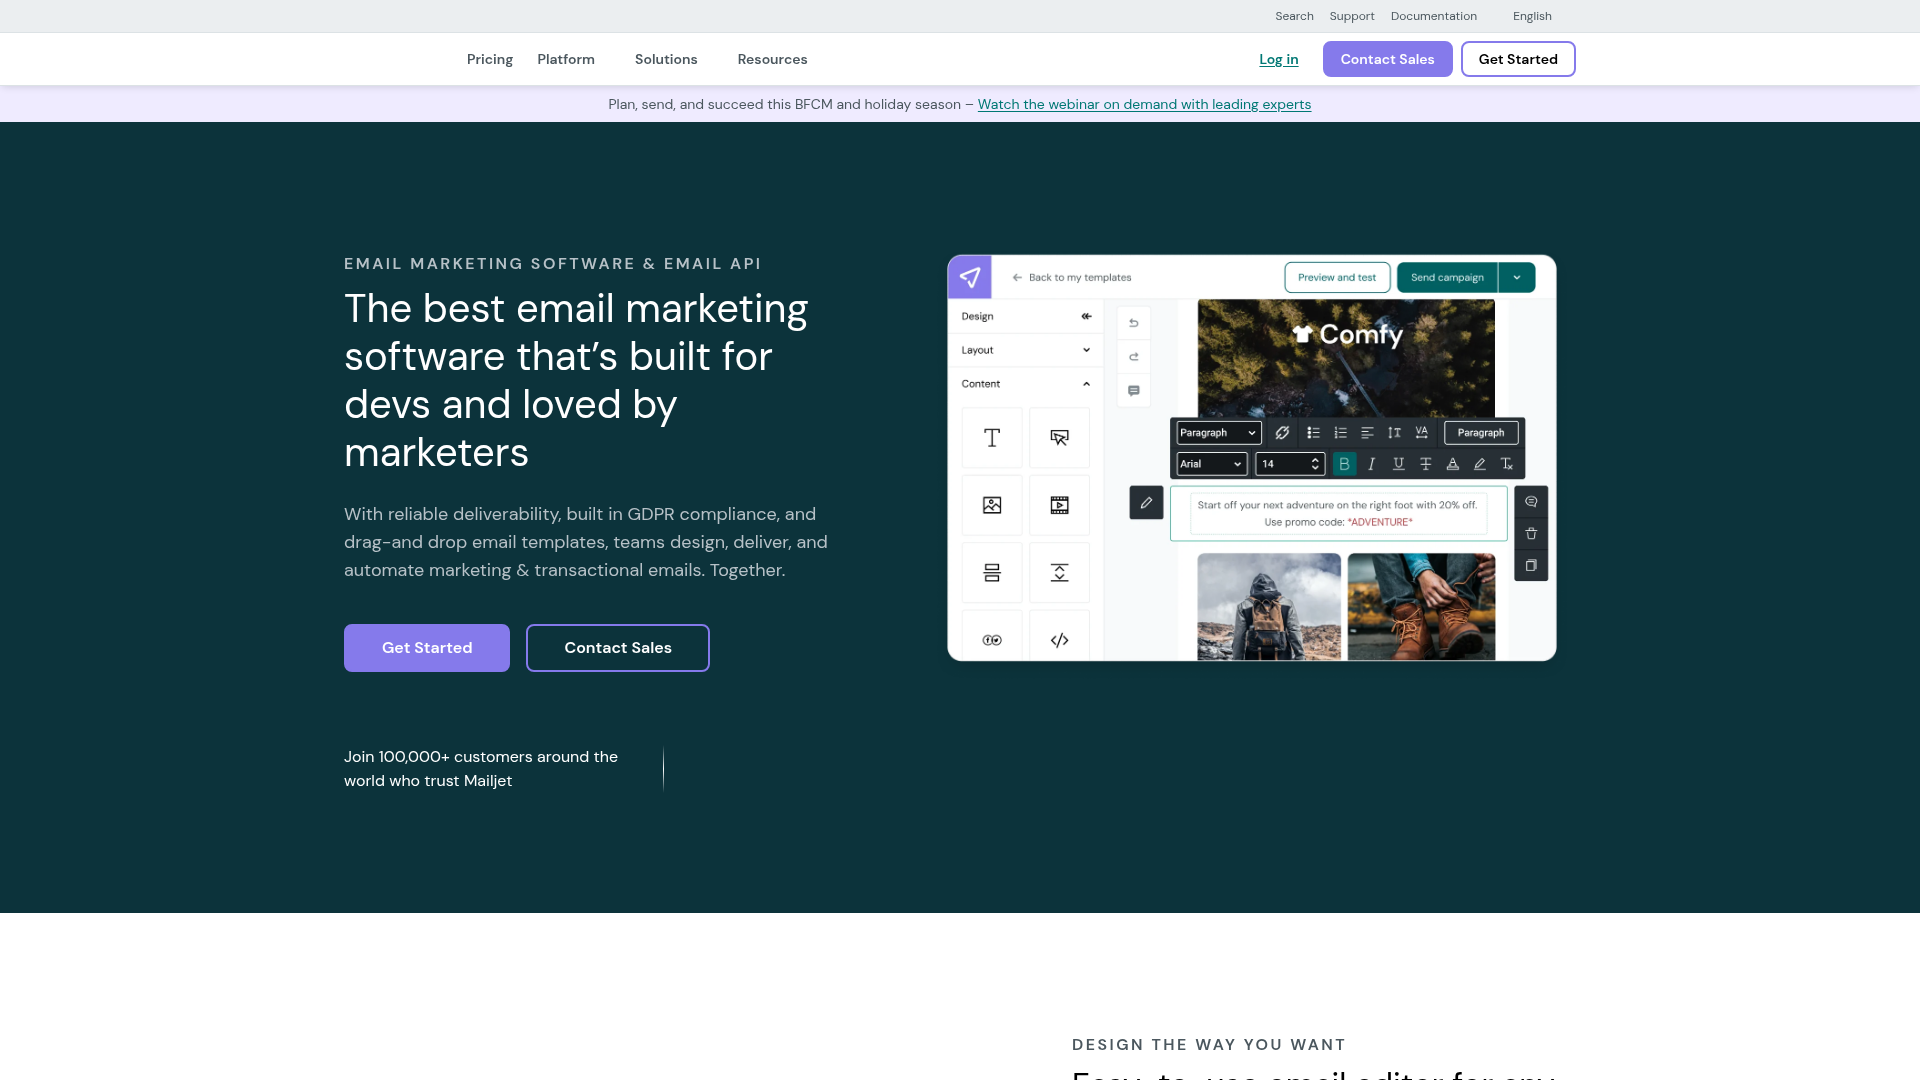Screen dimensions: 1920x1080
Task: Delete the text block using the trash icon
Action: 1531,533
